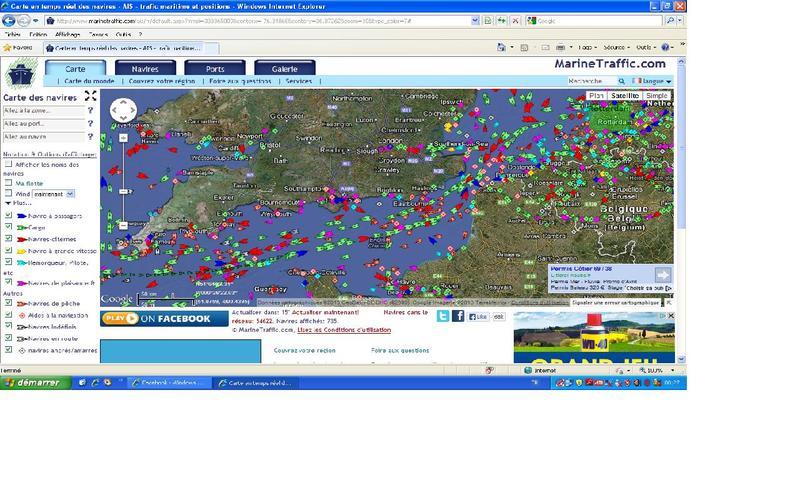
Task: Click the fullscreen map expand icon
Action: [90, 96]
